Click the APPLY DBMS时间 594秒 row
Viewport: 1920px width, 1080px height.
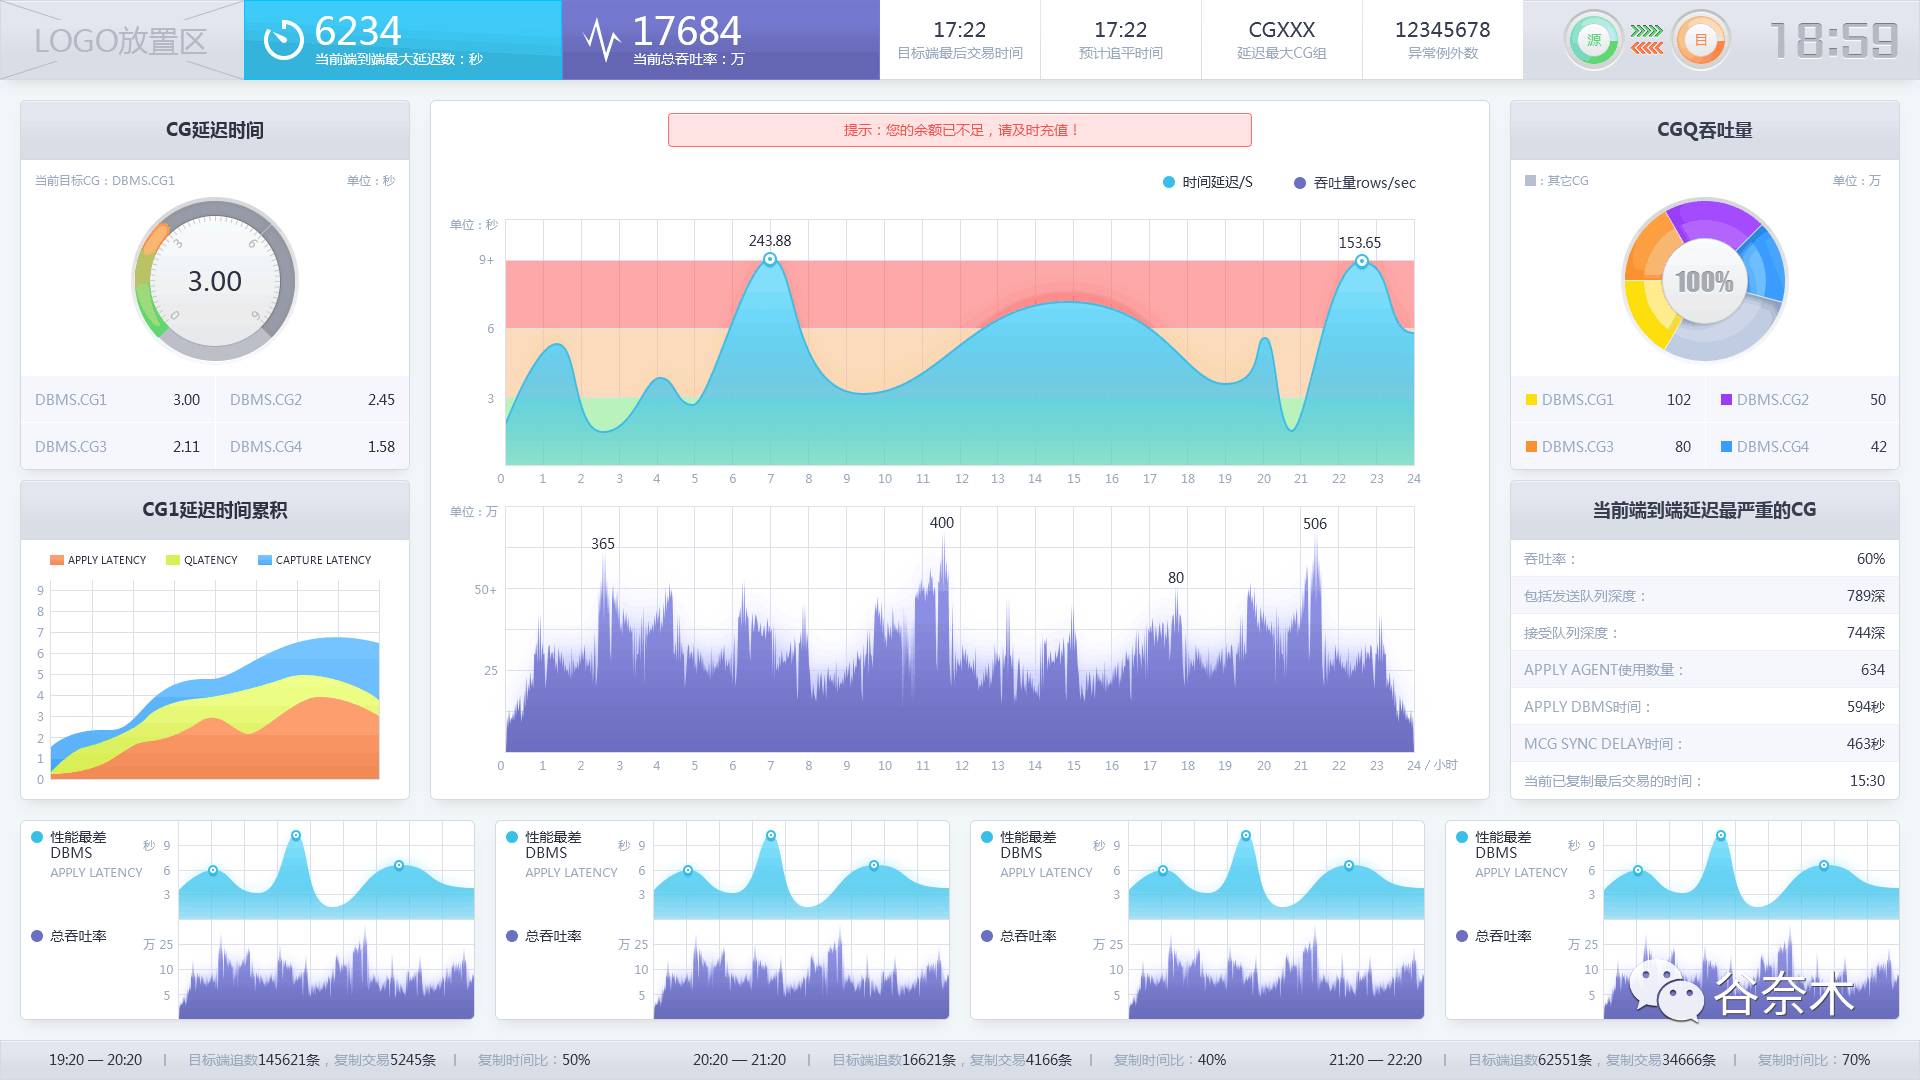coord(1704,707)
